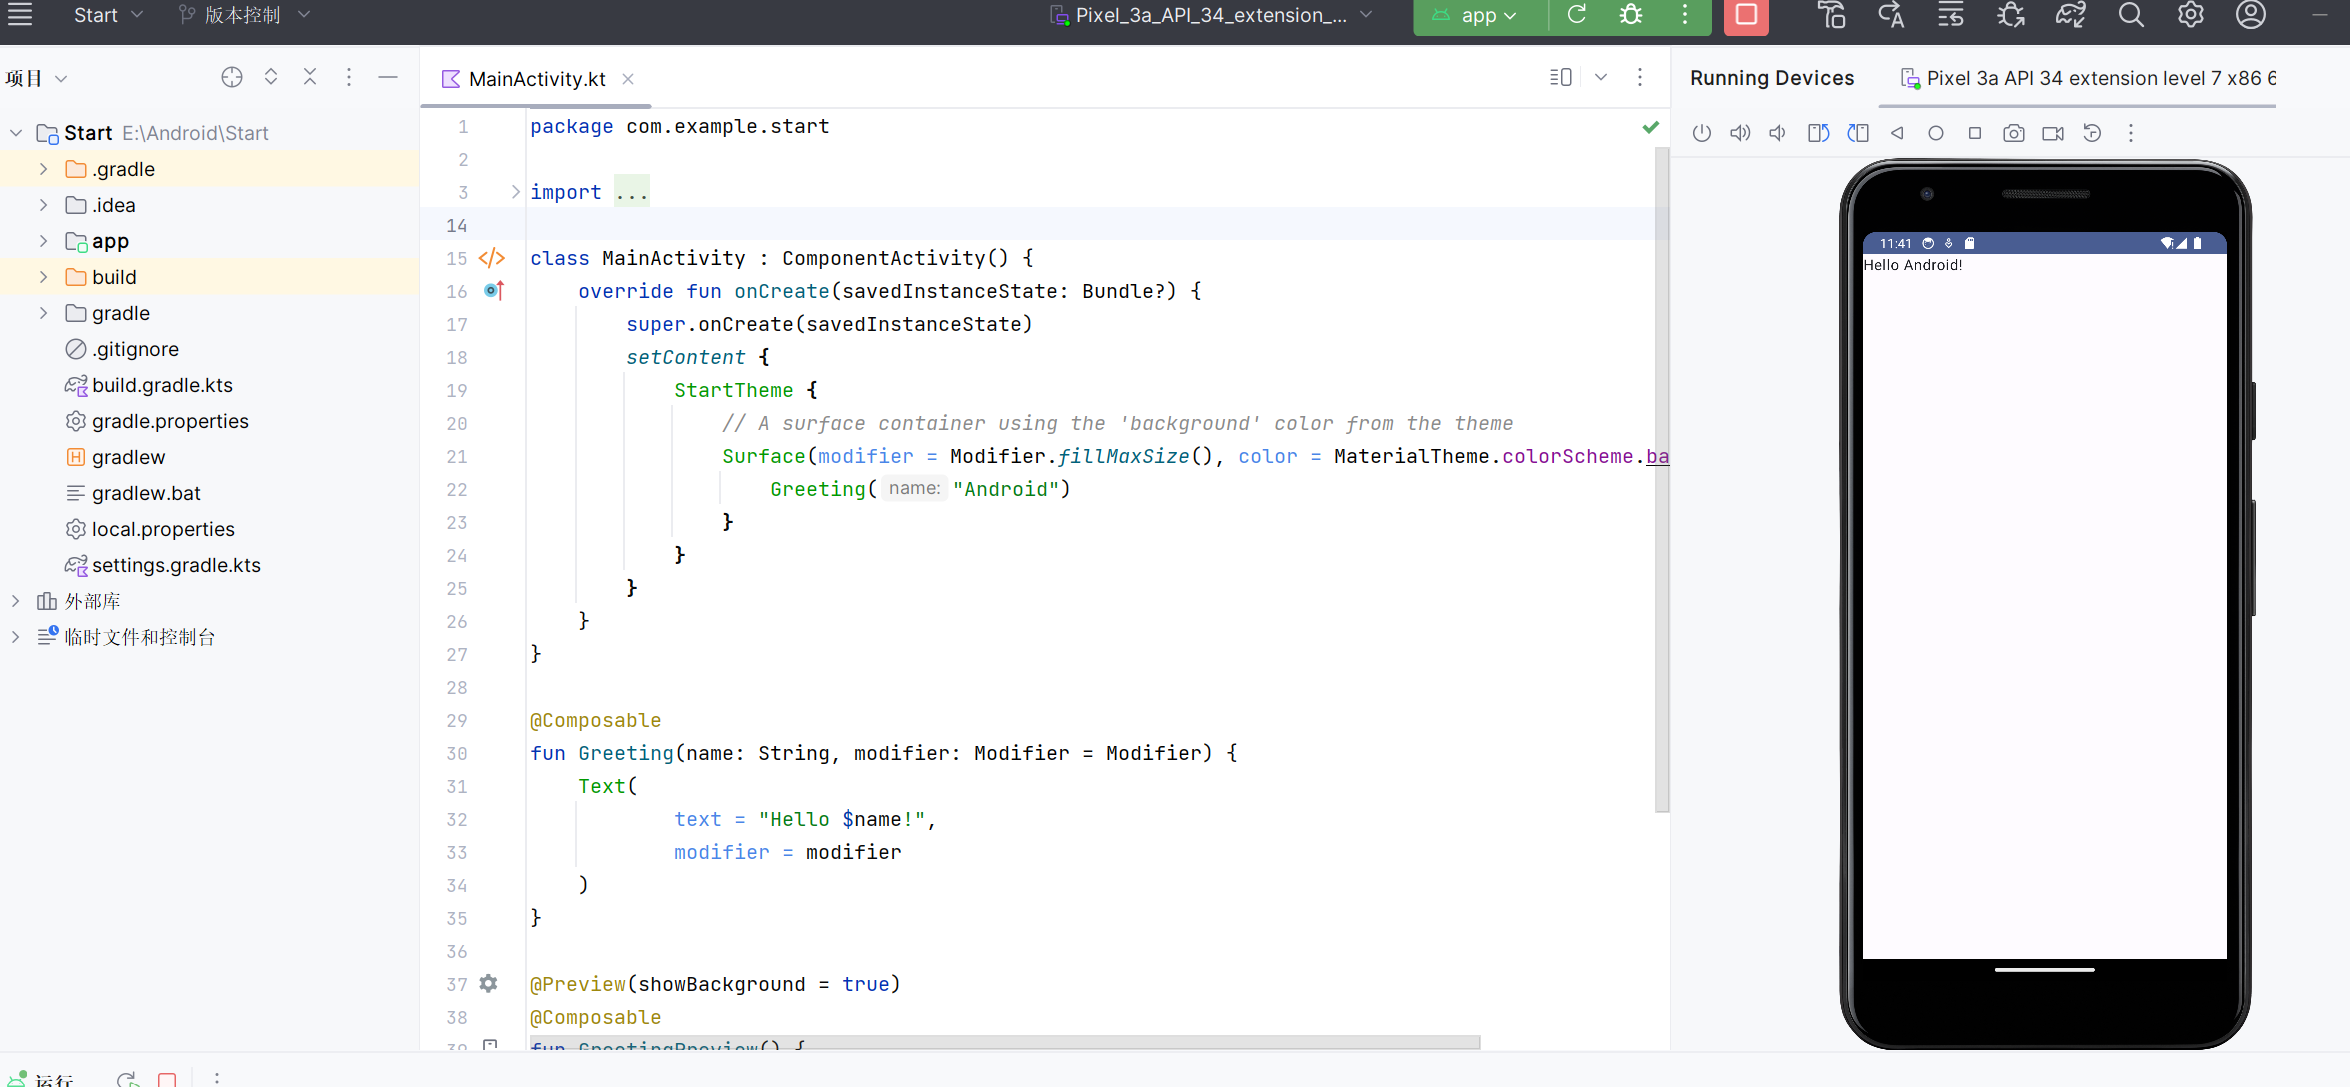Expand the gradle folder

[43, 313]
